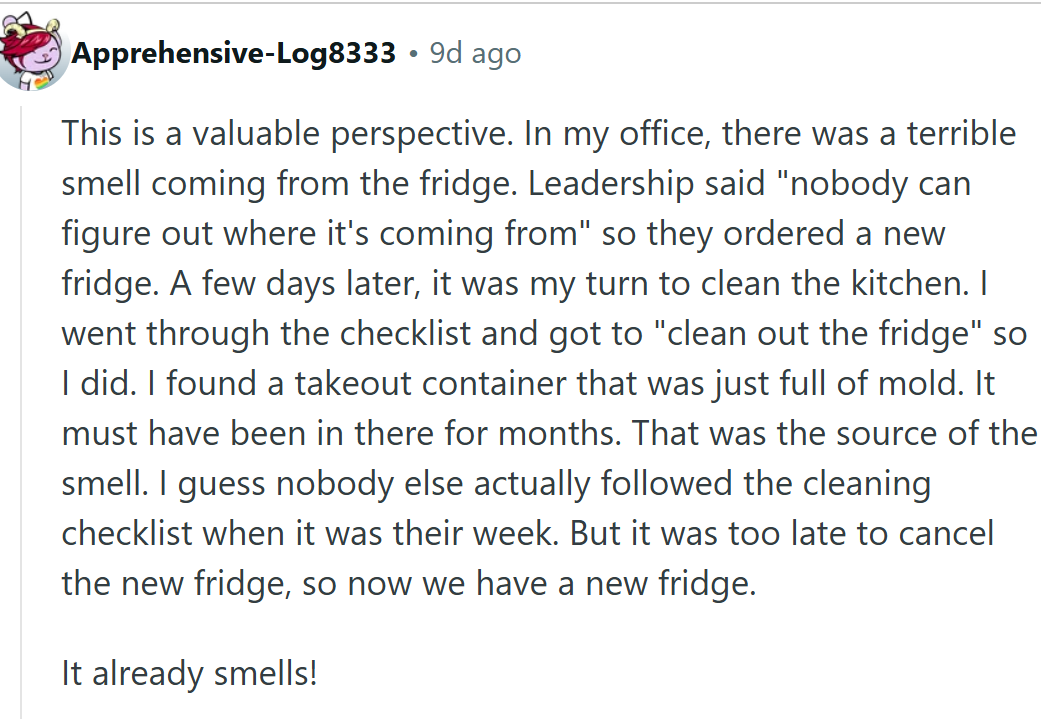
Task: Click the quoted text "nobody can"
Action: 871,184
